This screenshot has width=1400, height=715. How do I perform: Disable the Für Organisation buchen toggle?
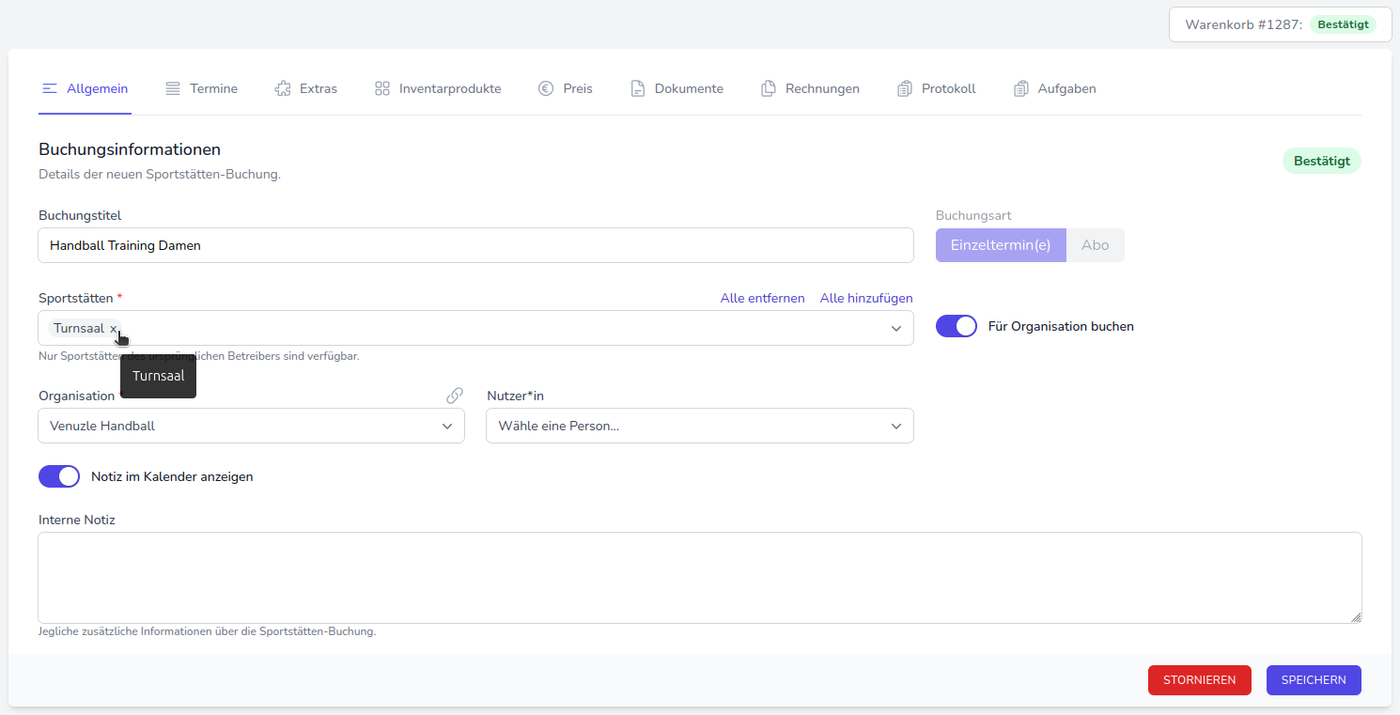point(956,326)
